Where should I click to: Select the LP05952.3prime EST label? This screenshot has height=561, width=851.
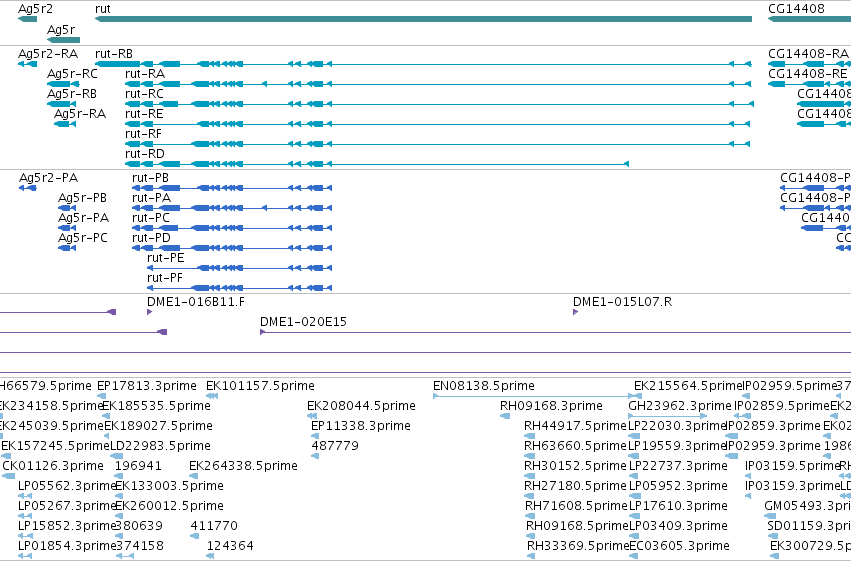pyautogui.click(x=678, y=487)
